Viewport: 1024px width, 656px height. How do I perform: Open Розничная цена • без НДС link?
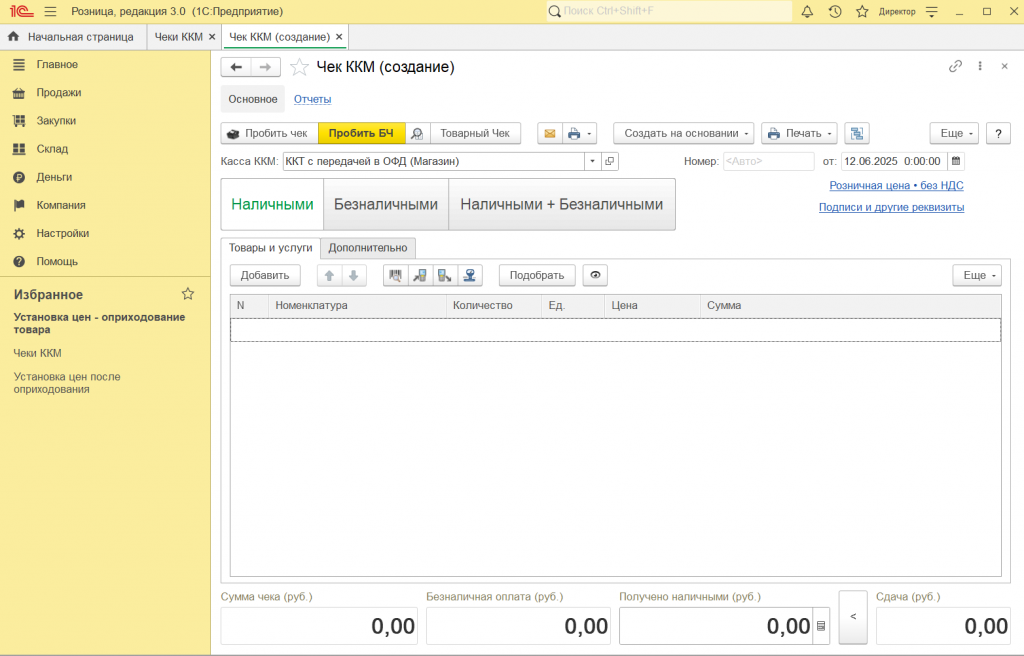pos(896,186)
